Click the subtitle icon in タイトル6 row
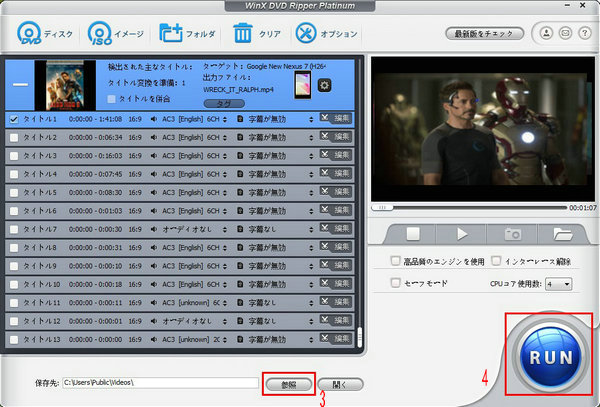The height and width of the screenshot is (407, 600). pyautogui.click(x=240, y=211)
